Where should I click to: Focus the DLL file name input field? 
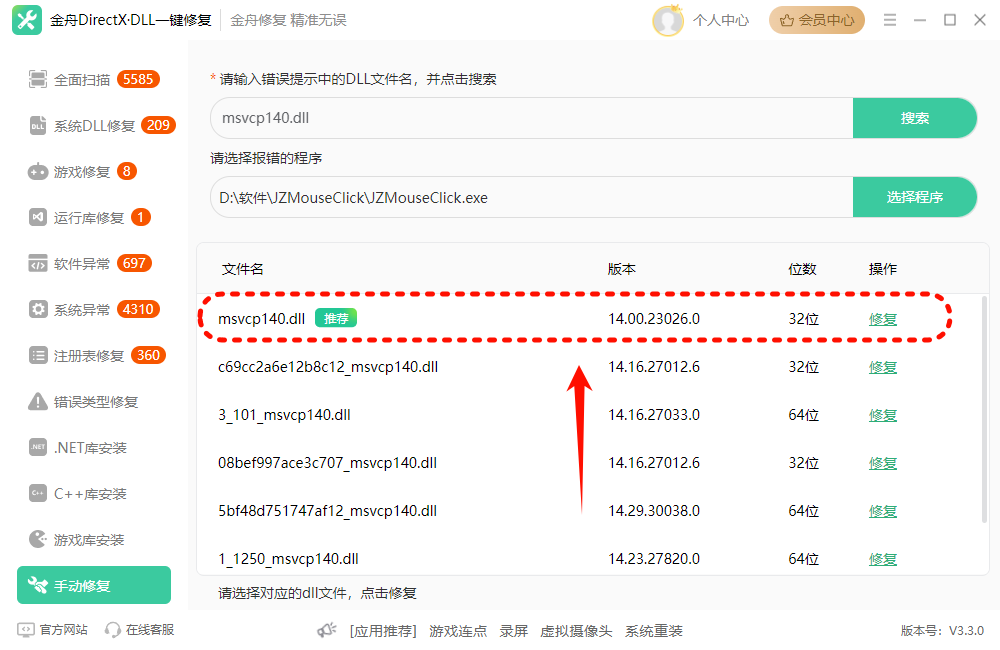click(x=532, y=118)
